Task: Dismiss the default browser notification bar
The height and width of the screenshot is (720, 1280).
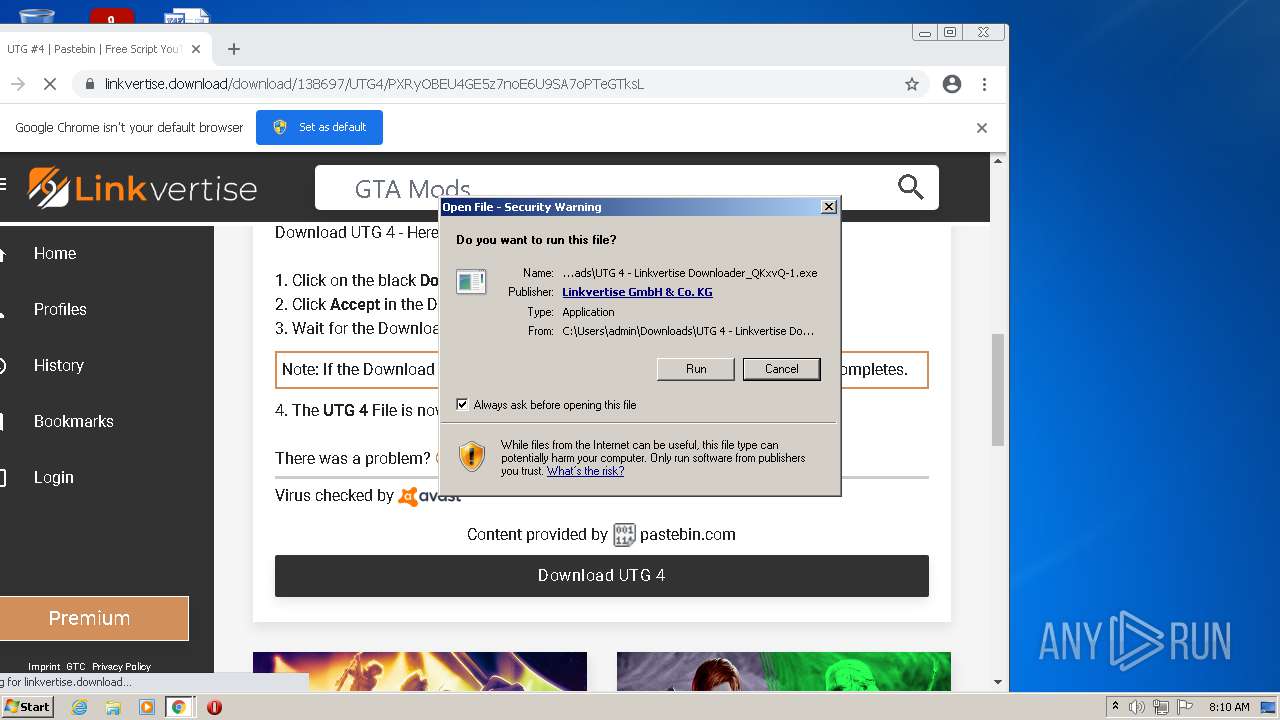Action: click(982, 128)
